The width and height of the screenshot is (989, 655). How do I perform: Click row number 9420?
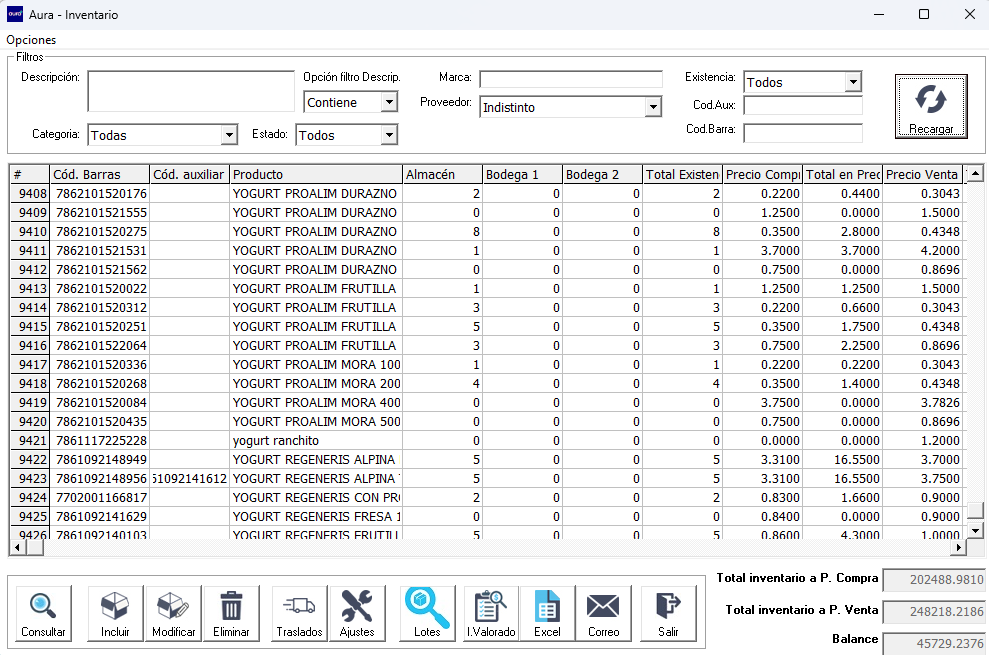(x=30, y=422)
